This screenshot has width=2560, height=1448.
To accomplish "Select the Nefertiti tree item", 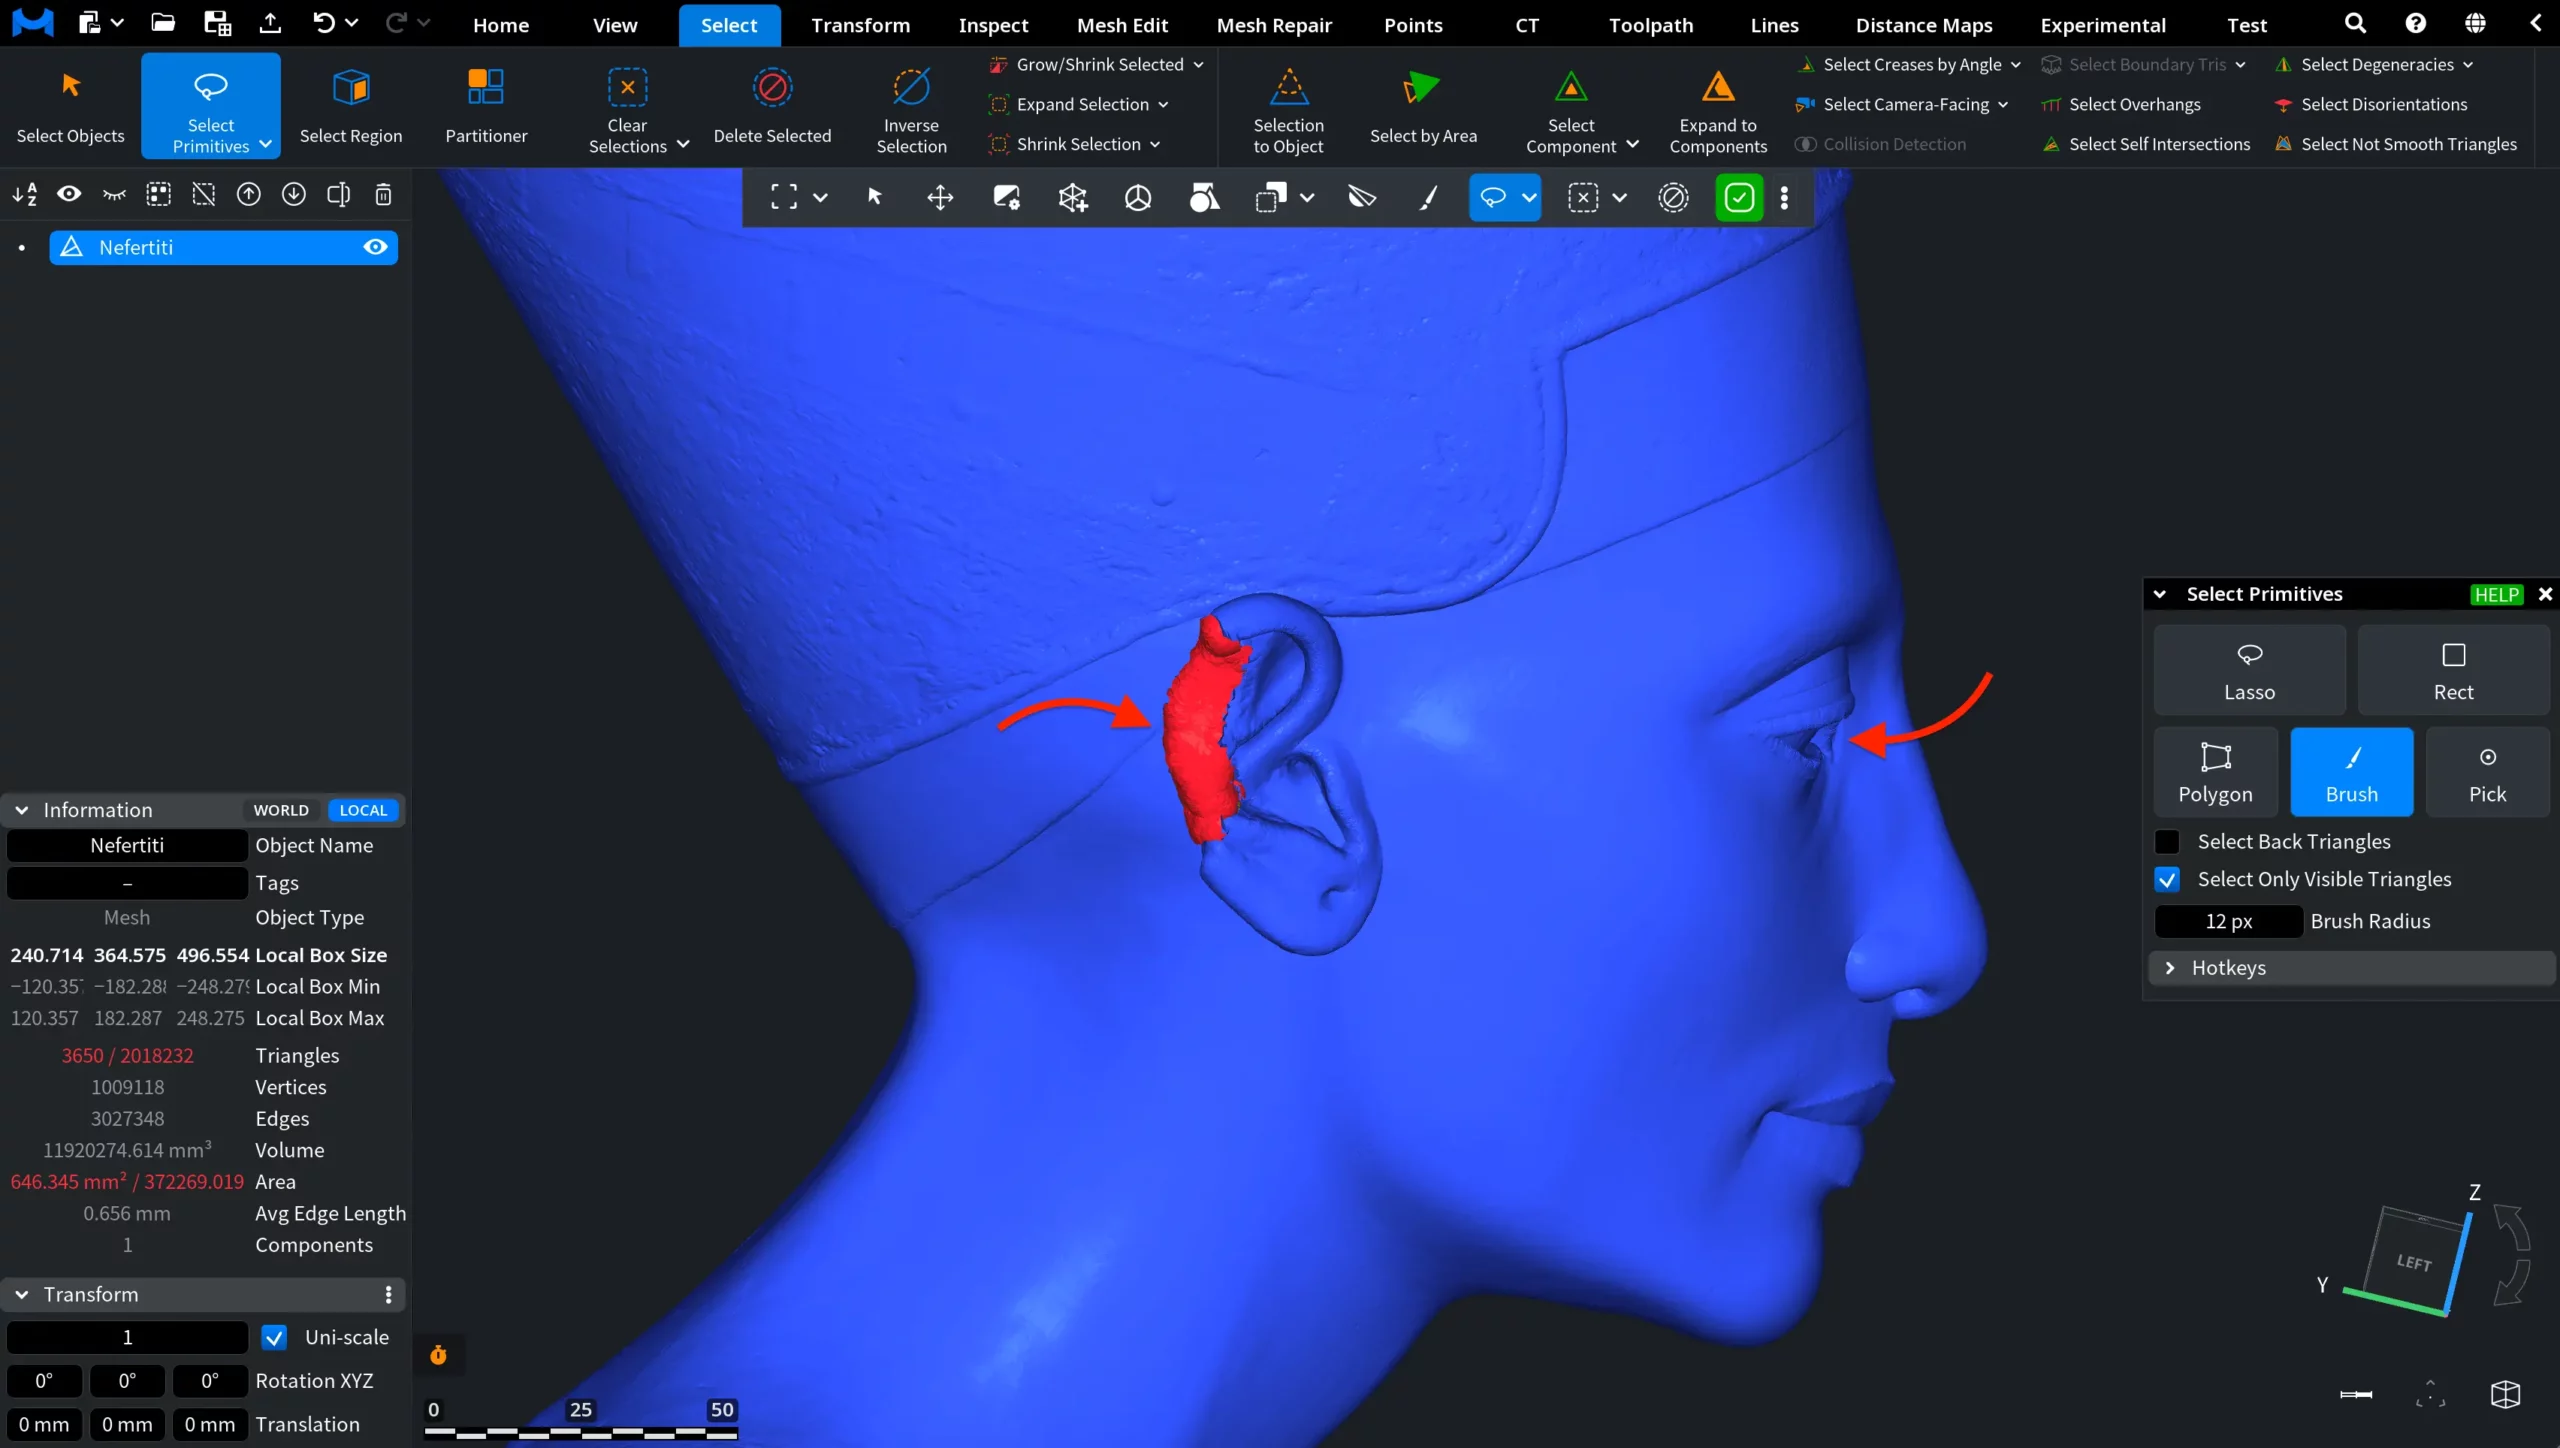I will 223,247.
